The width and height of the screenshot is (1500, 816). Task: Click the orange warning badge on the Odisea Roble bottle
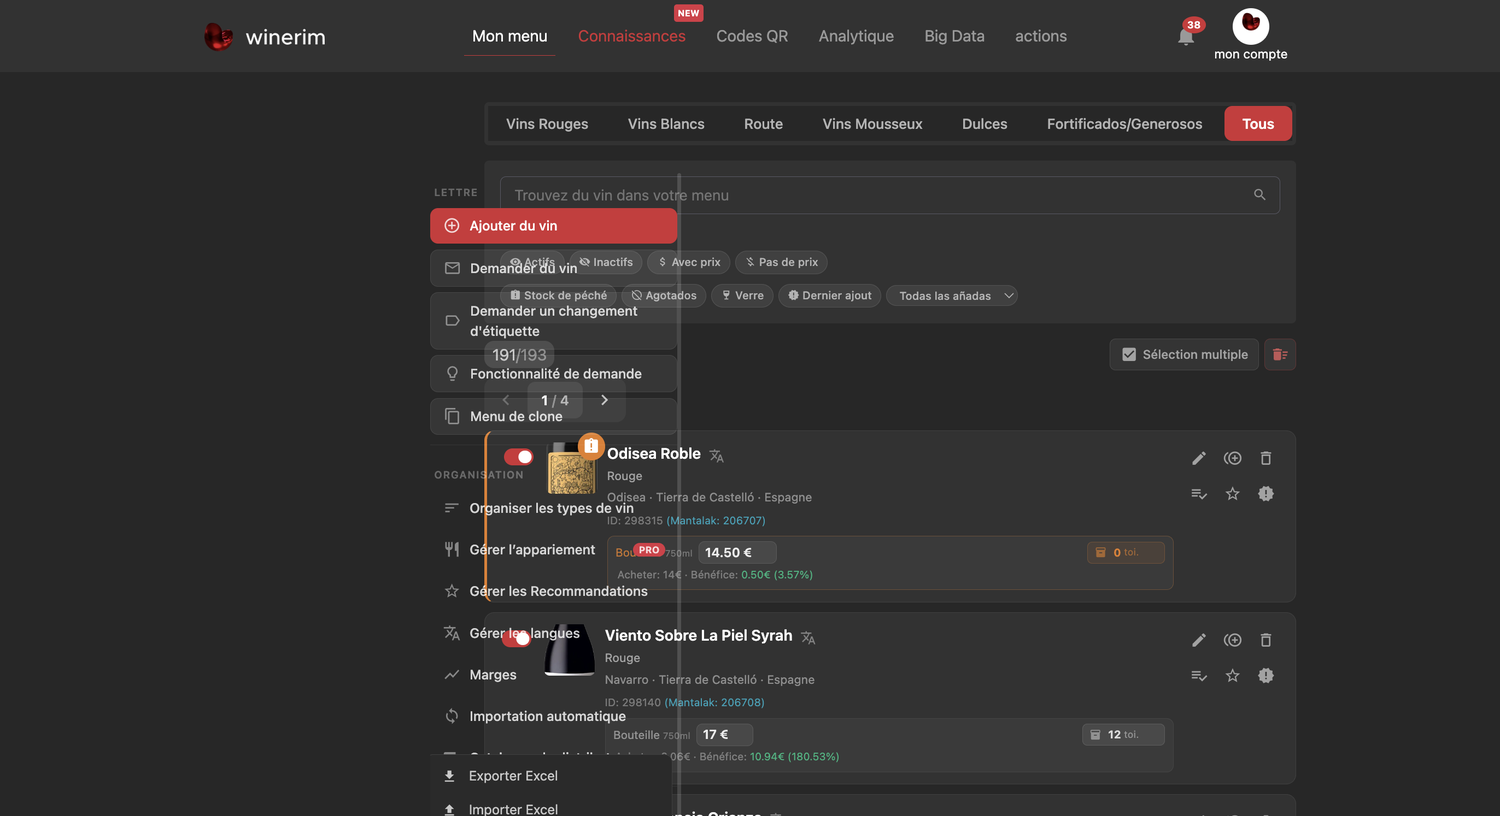point(591,446)
